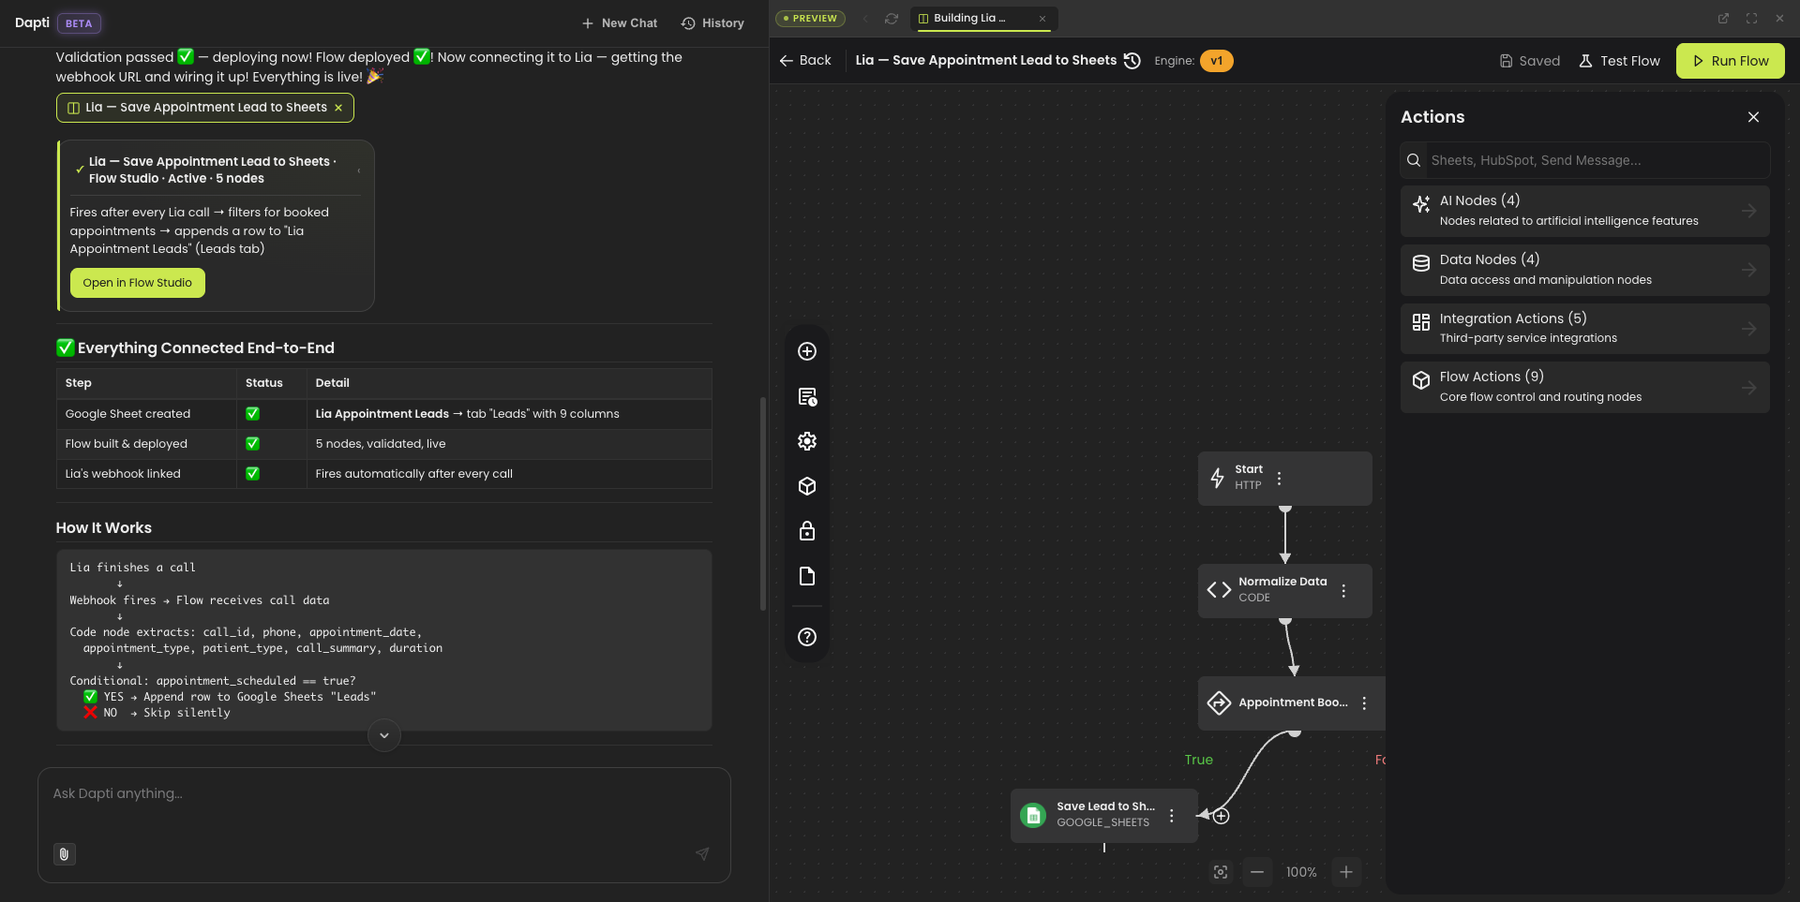The image size is (1800, 902).
Task: Open Save Lead to Sheets node options
Action: [x=1172, y=816]
